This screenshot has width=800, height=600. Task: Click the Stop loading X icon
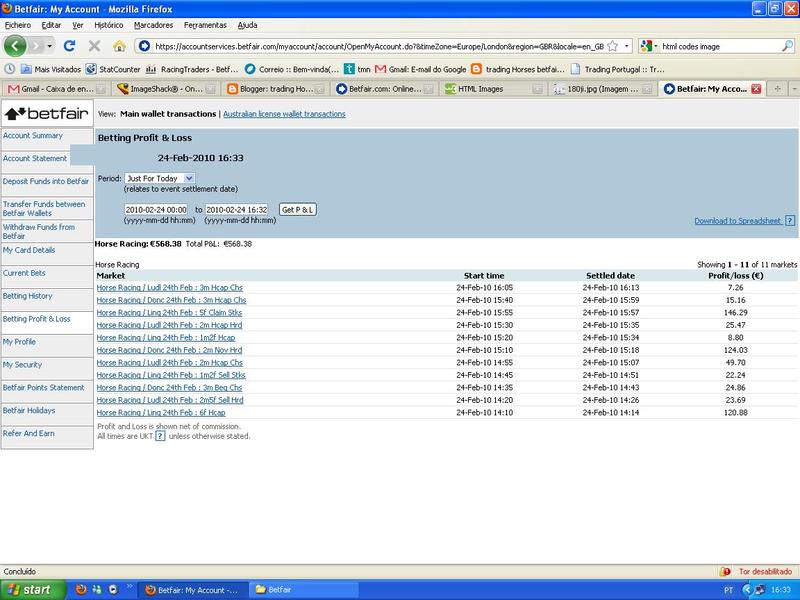pyautogui.click(x=94, y=46)
